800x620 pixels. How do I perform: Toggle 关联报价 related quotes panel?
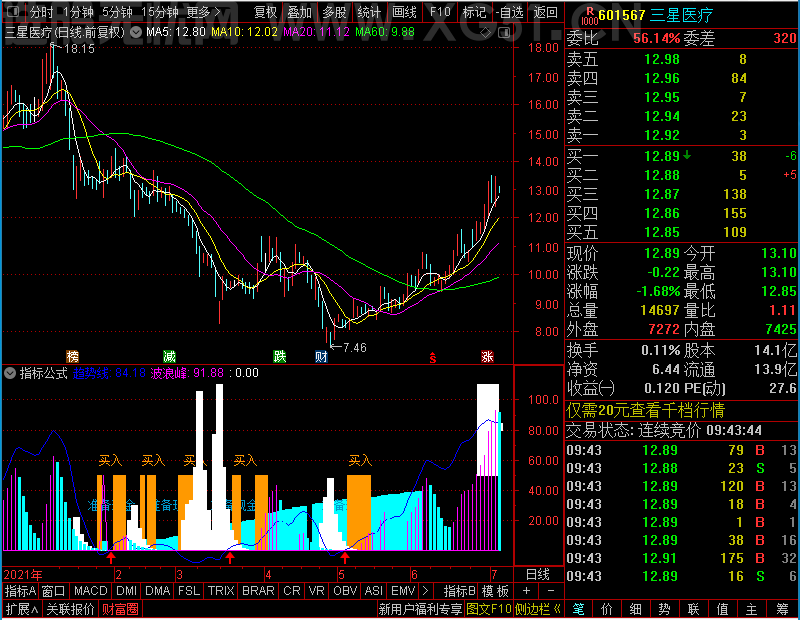(x=70, y=609)
